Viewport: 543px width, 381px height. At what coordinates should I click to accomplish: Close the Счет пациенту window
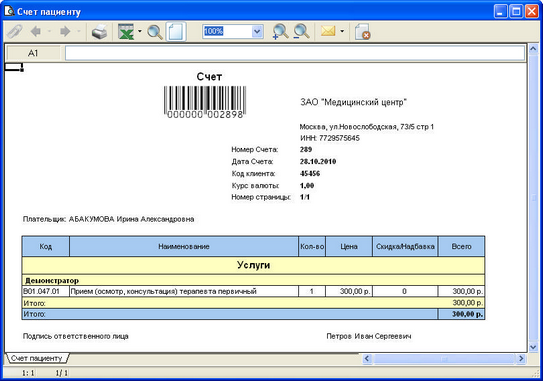[x=532, y=11]
